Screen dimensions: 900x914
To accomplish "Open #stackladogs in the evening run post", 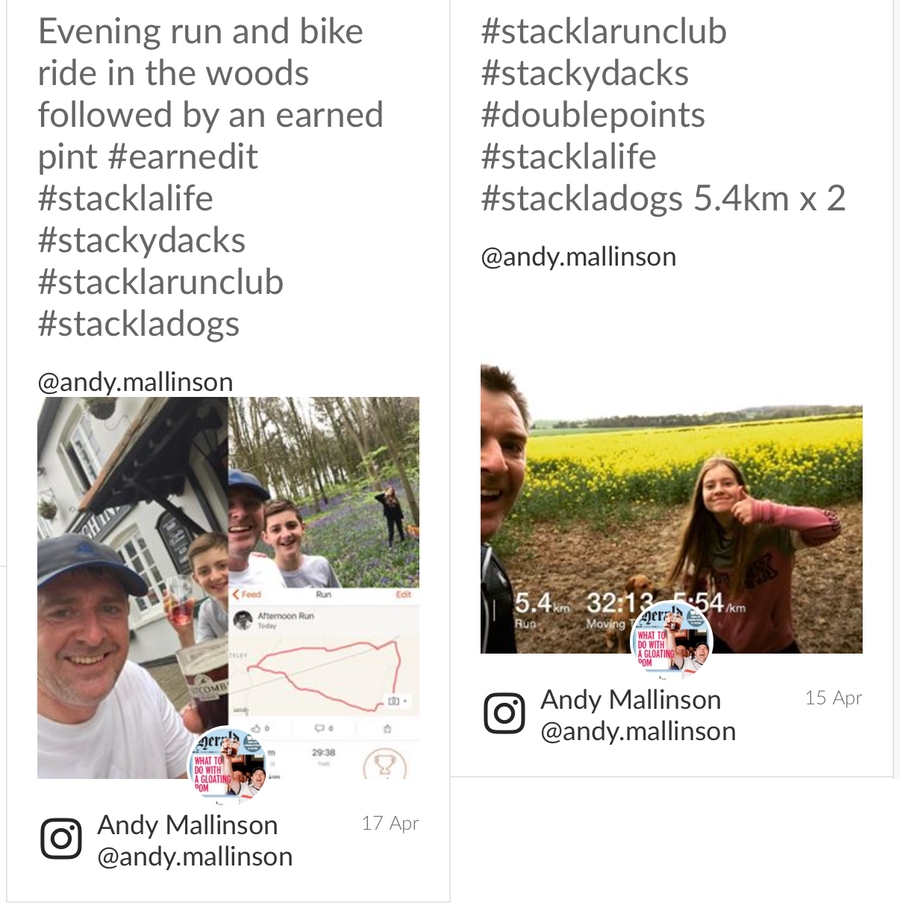I will pos(139,323).
